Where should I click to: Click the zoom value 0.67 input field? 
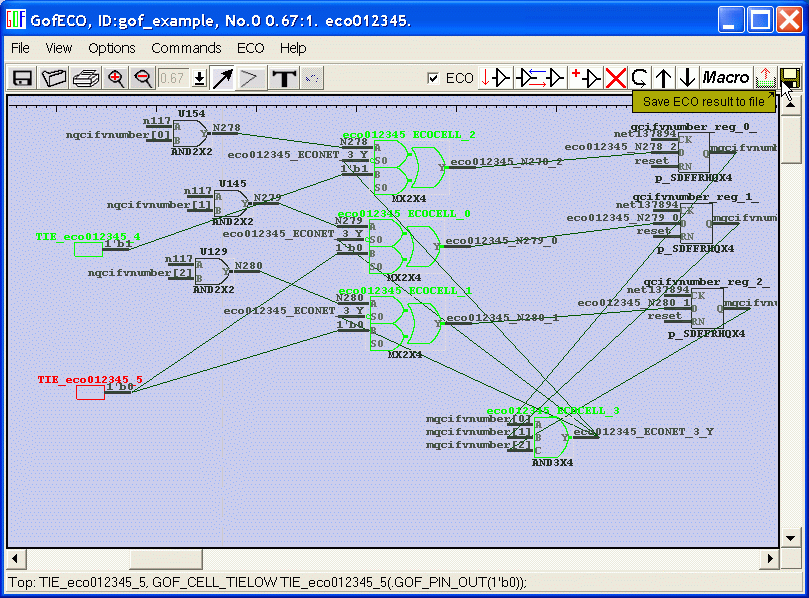[x=173, y=78]
